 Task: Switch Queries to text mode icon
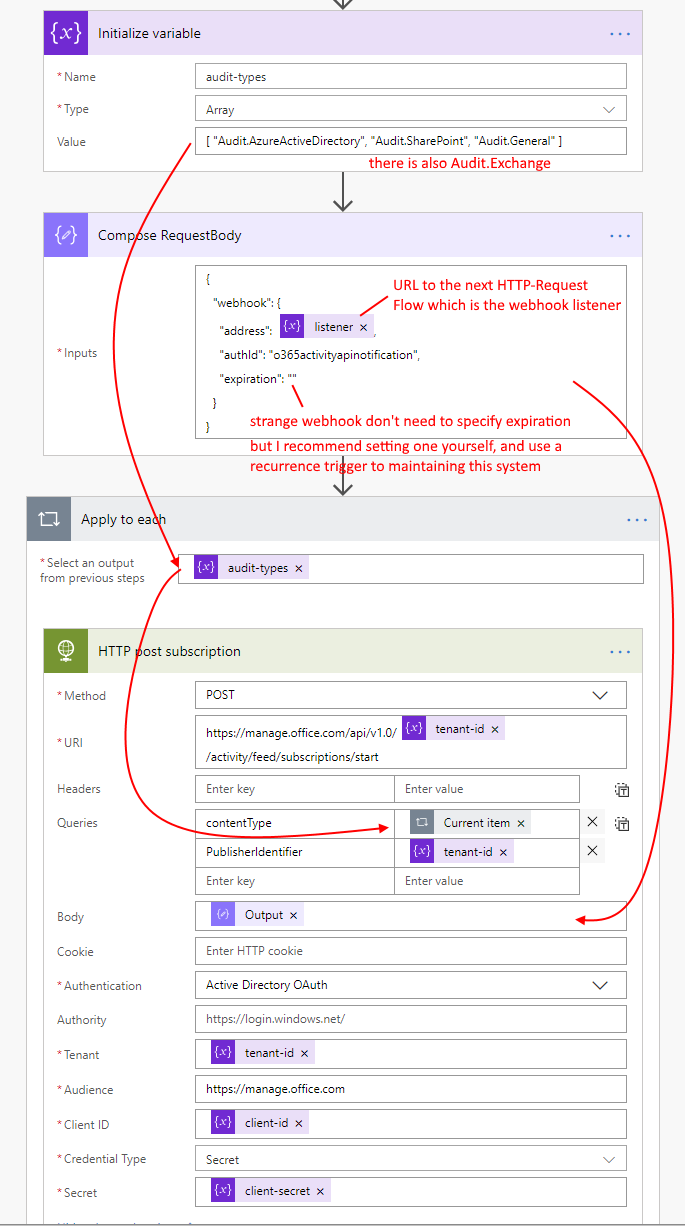click(x=622, y=824)
